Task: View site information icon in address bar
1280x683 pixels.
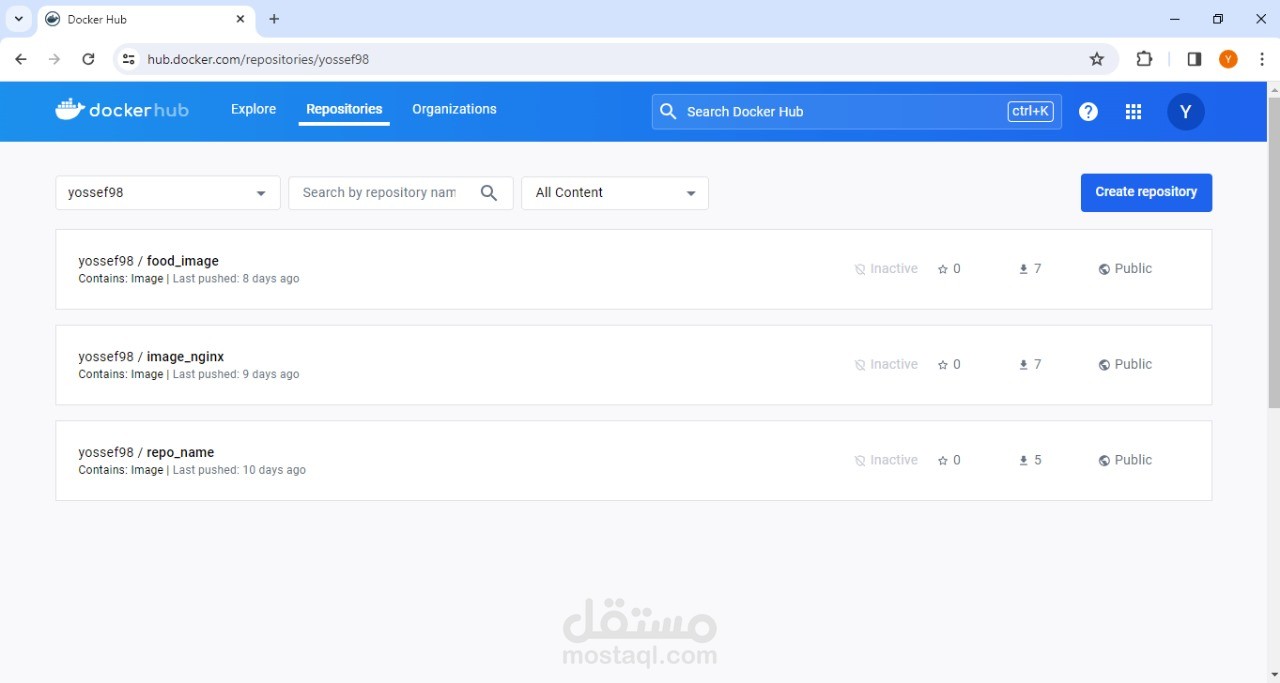Action: click(x=128, y=59)
